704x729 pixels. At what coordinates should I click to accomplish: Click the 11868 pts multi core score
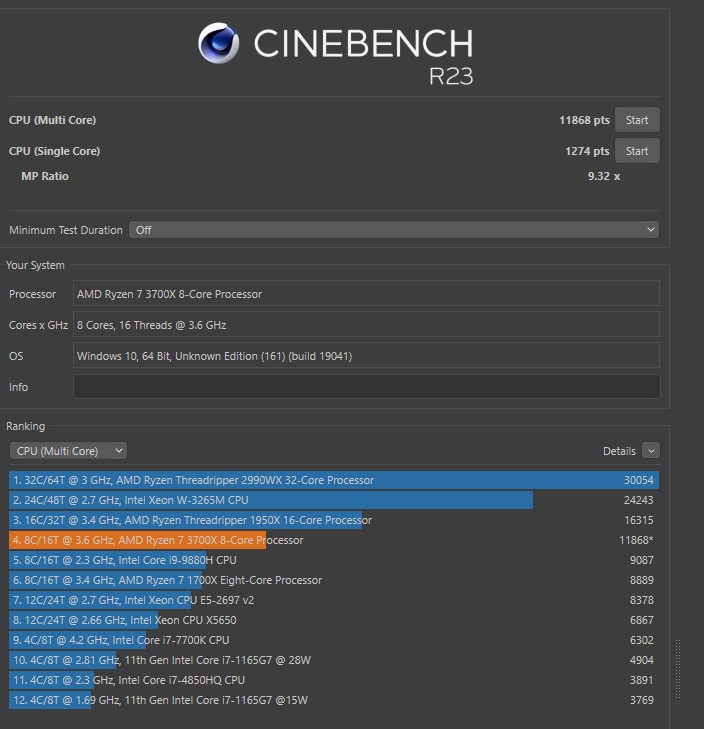coord(584,120)
